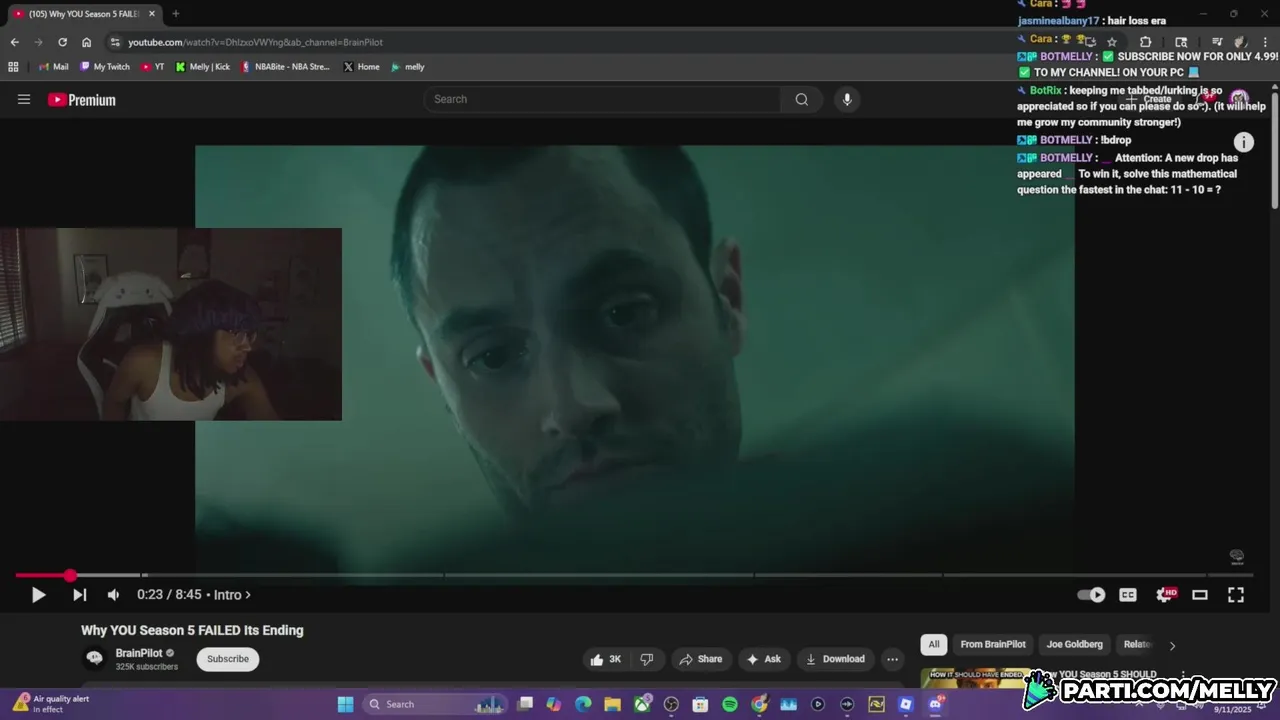Turn on closed captions

point(1128,595)
